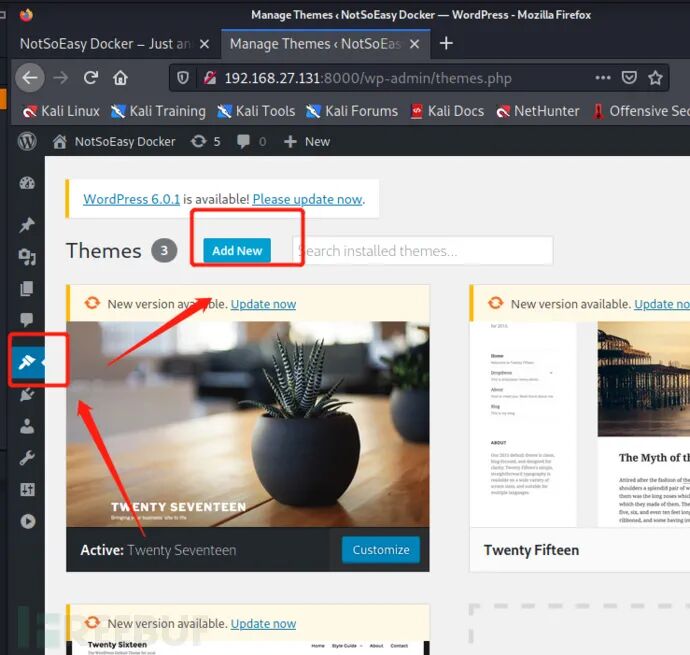Open the NetHunter bookmark
Image resolution: width=690 pixels, height=655 pixels.
(x=537, y=111)
